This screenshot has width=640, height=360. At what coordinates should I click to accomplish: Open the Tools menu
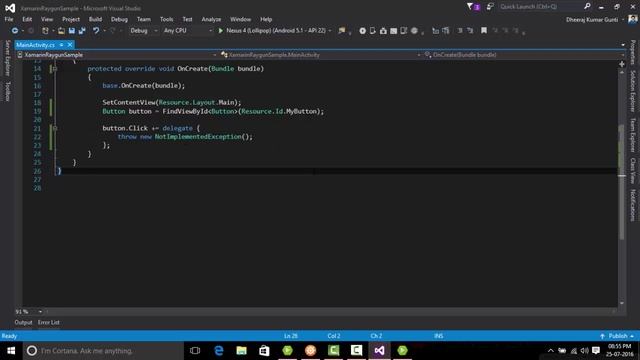pyautogui.click(x=167, y=19)
